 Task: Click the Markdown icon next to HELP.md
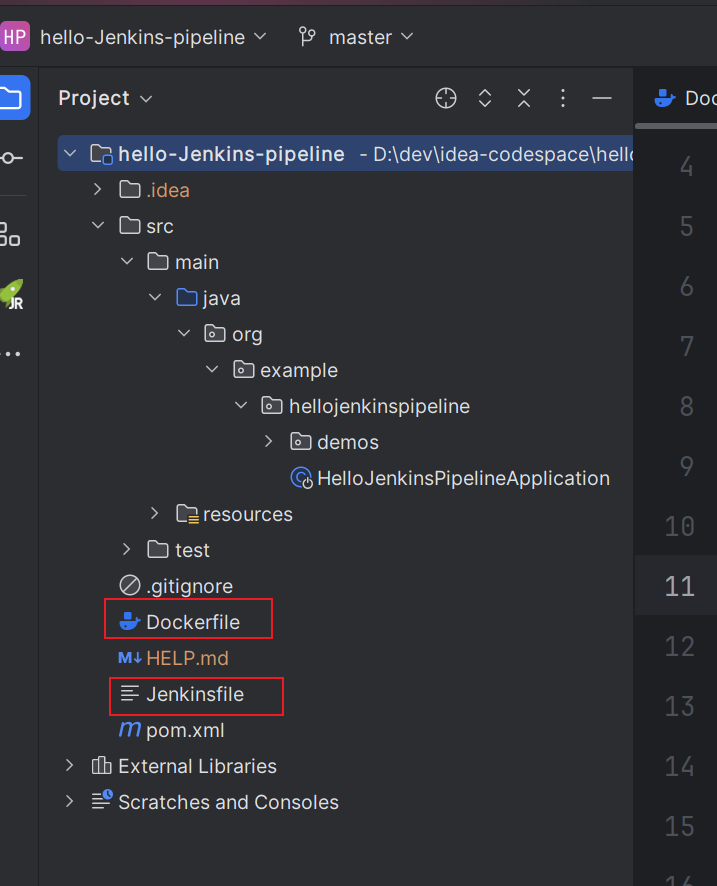point(129,658)
